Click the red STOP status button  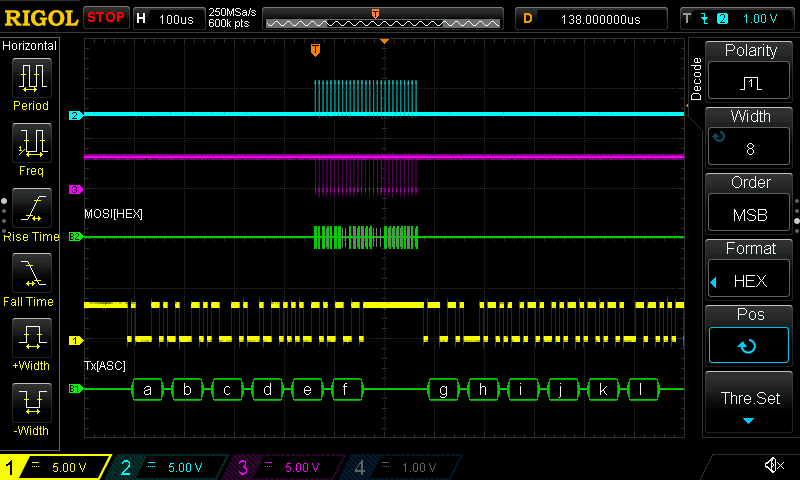pos(106,18)
